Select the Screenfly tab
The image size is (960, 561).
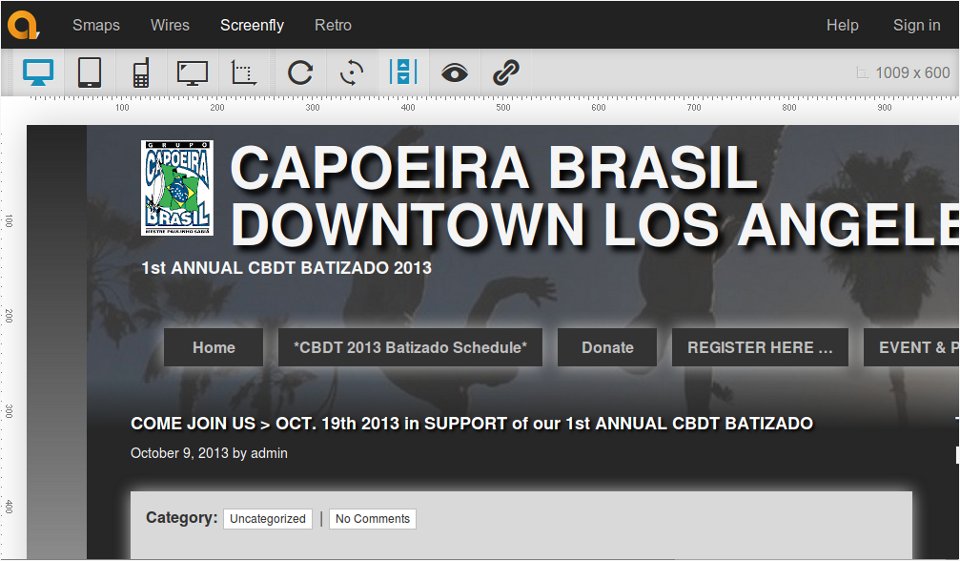click(252, 25)
